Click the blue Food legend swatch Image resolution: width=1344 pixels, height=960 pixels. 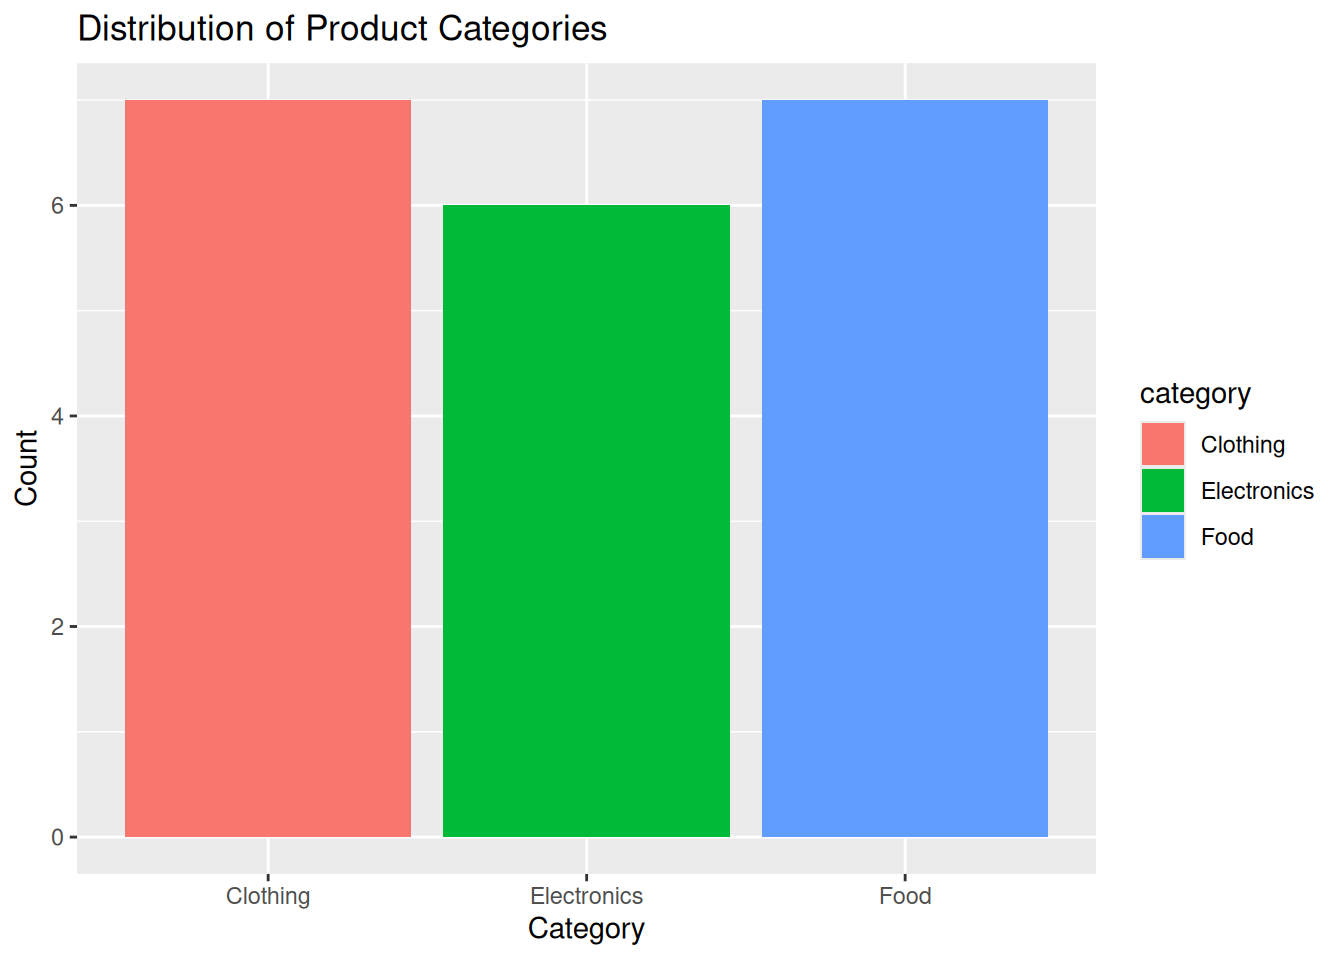click(x=1162, y=536)
